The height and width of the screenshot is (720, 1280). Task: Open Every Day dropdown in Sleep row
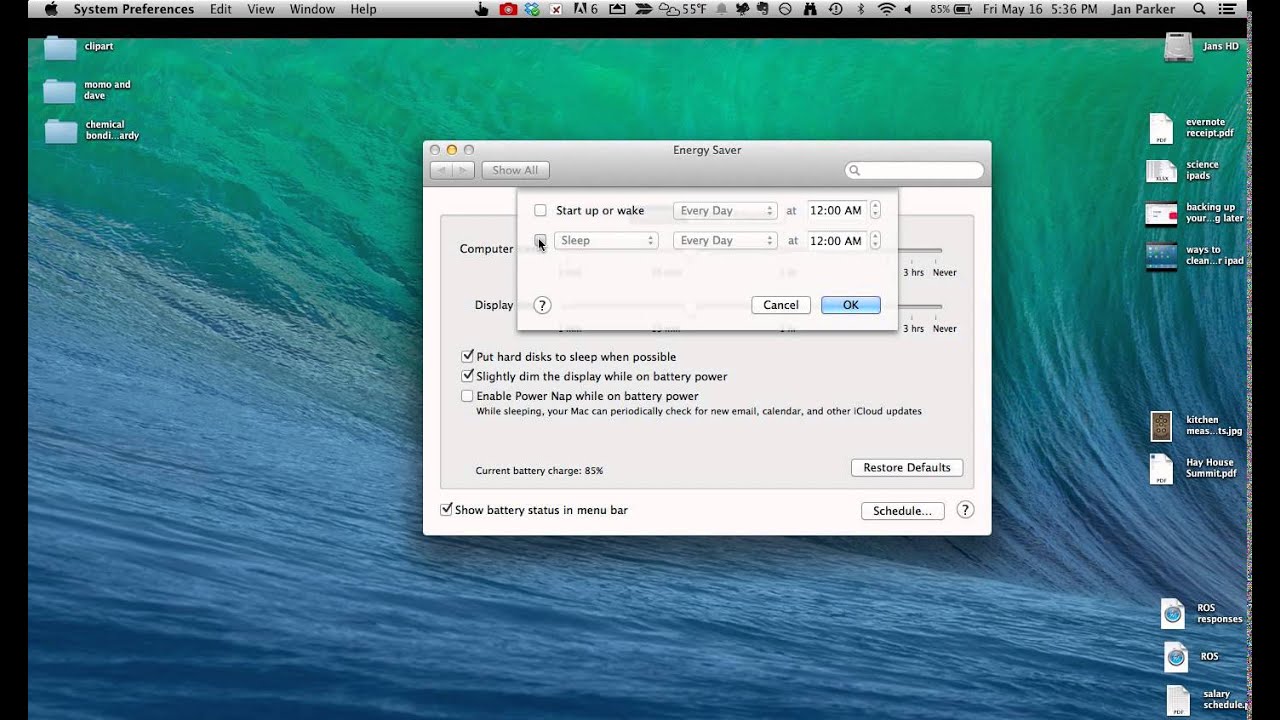click(x=725, y=241)
